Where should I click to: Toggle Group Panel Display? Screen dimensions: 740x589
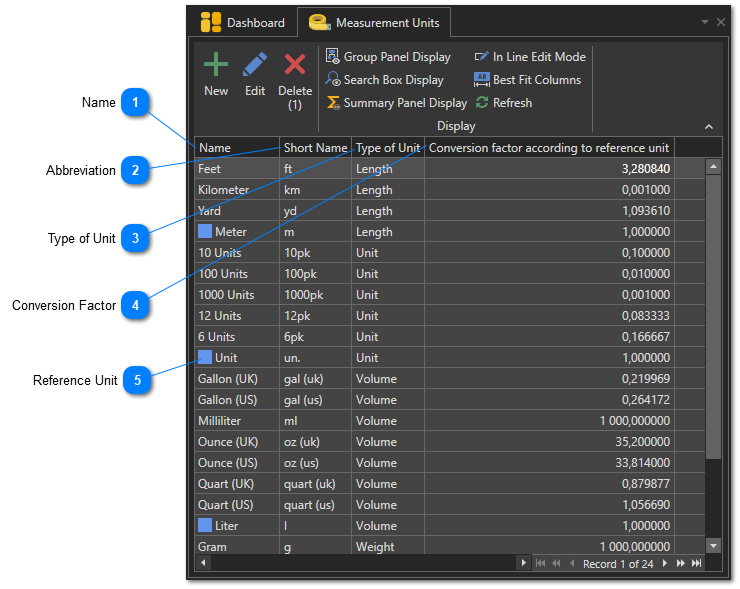(x=388, y=57)
